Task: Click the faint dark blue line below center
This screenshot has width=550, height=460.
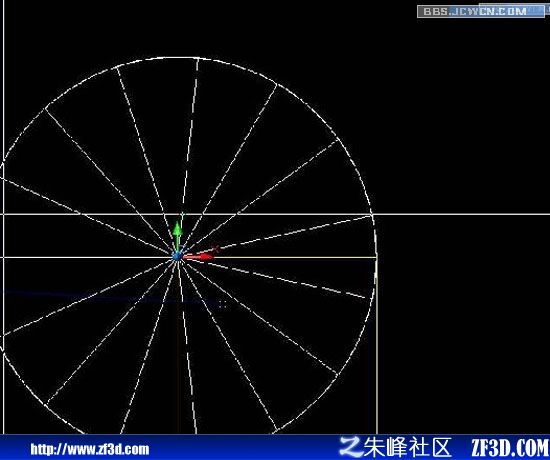Action: click(x=105, y=297)
